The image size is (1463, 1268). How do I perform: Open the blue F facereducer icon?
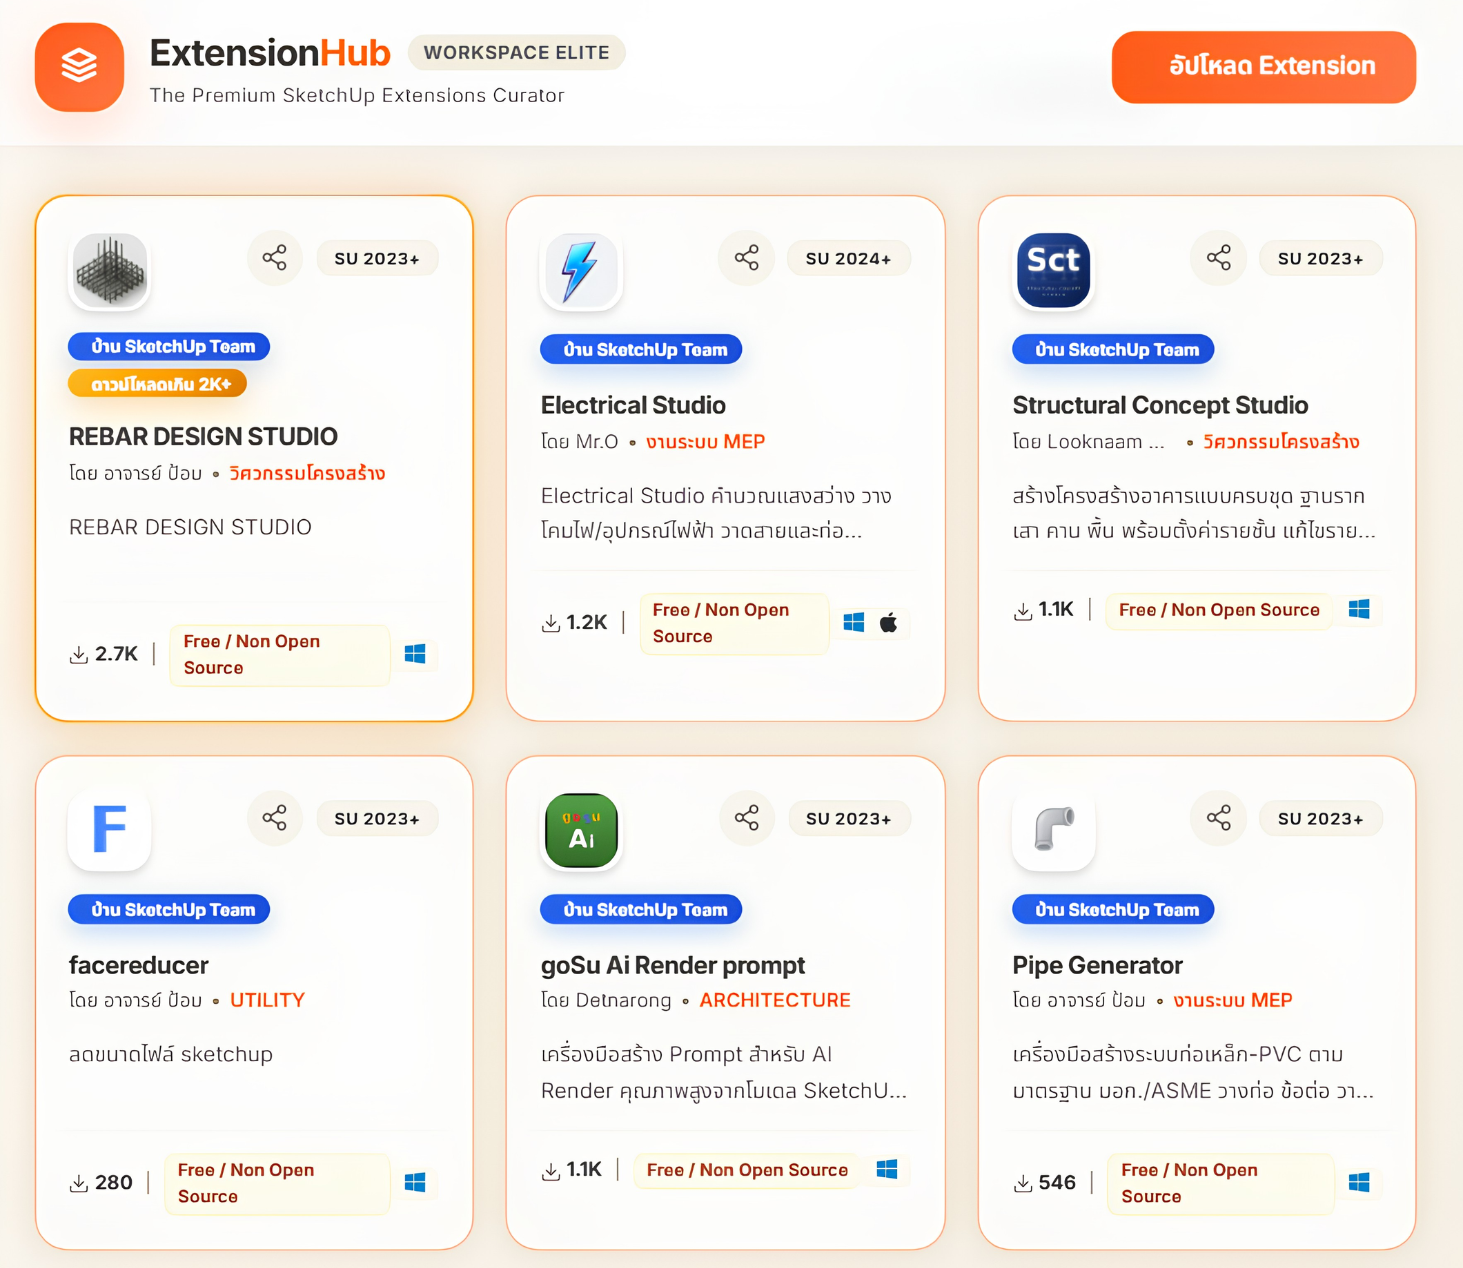109,829
